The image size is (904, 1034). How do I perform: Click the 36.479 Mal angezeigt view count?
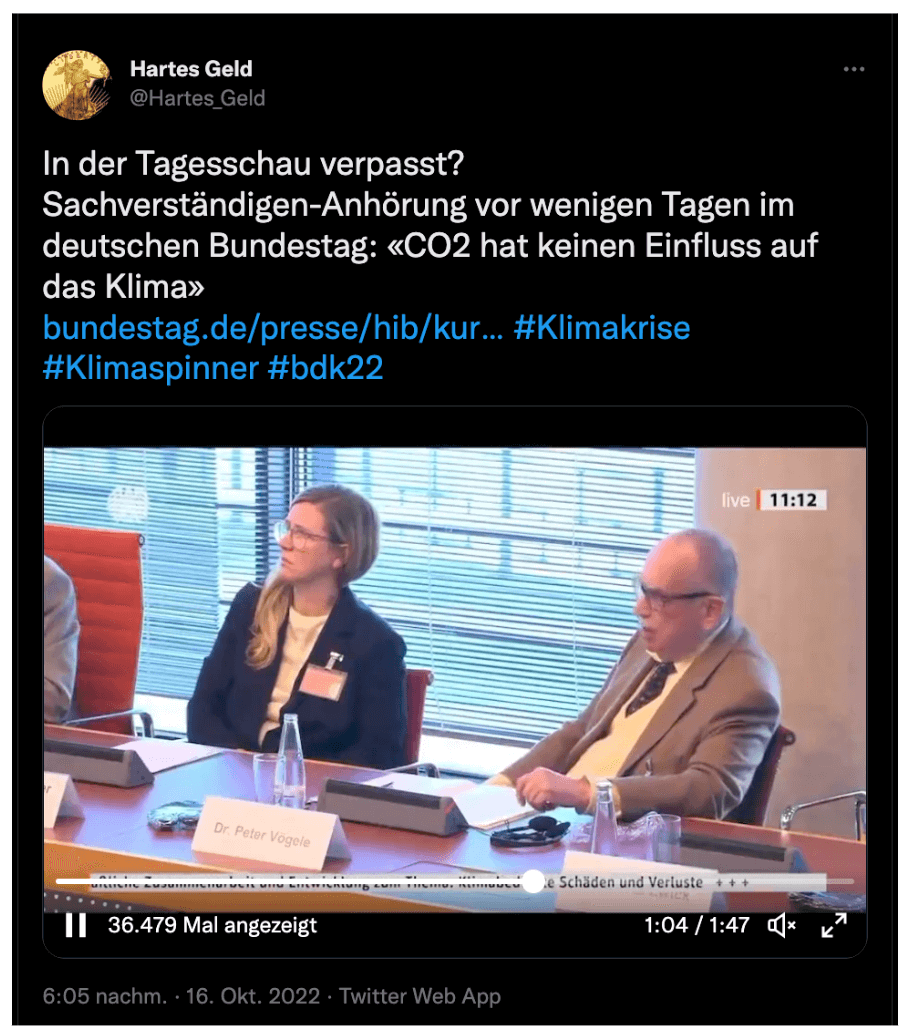tap(212, 925)
